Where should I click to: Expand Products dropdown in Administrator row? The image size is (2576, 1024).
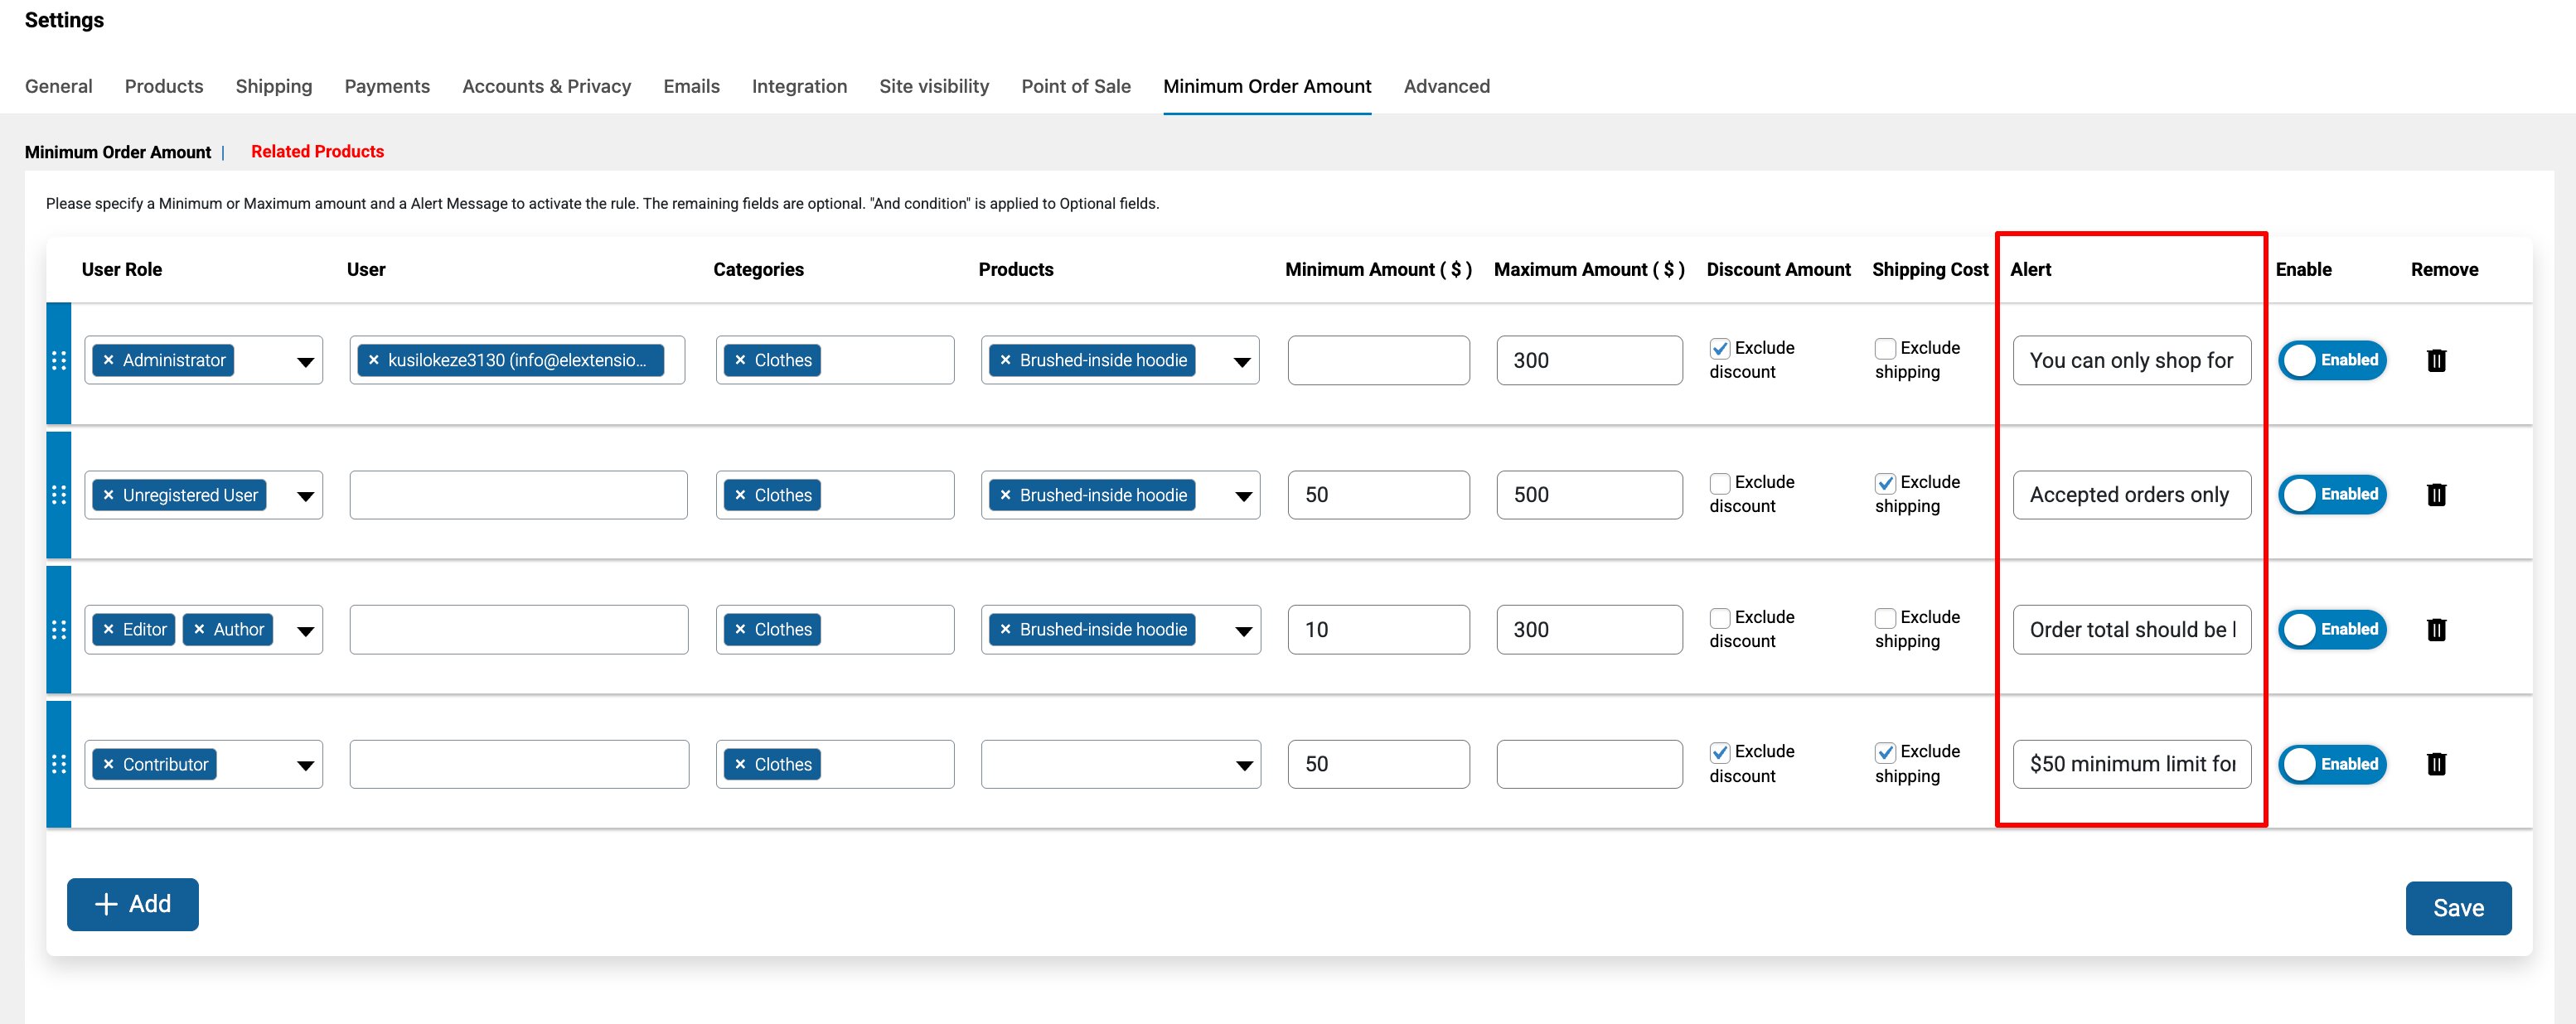click(x=1242, y=361)
